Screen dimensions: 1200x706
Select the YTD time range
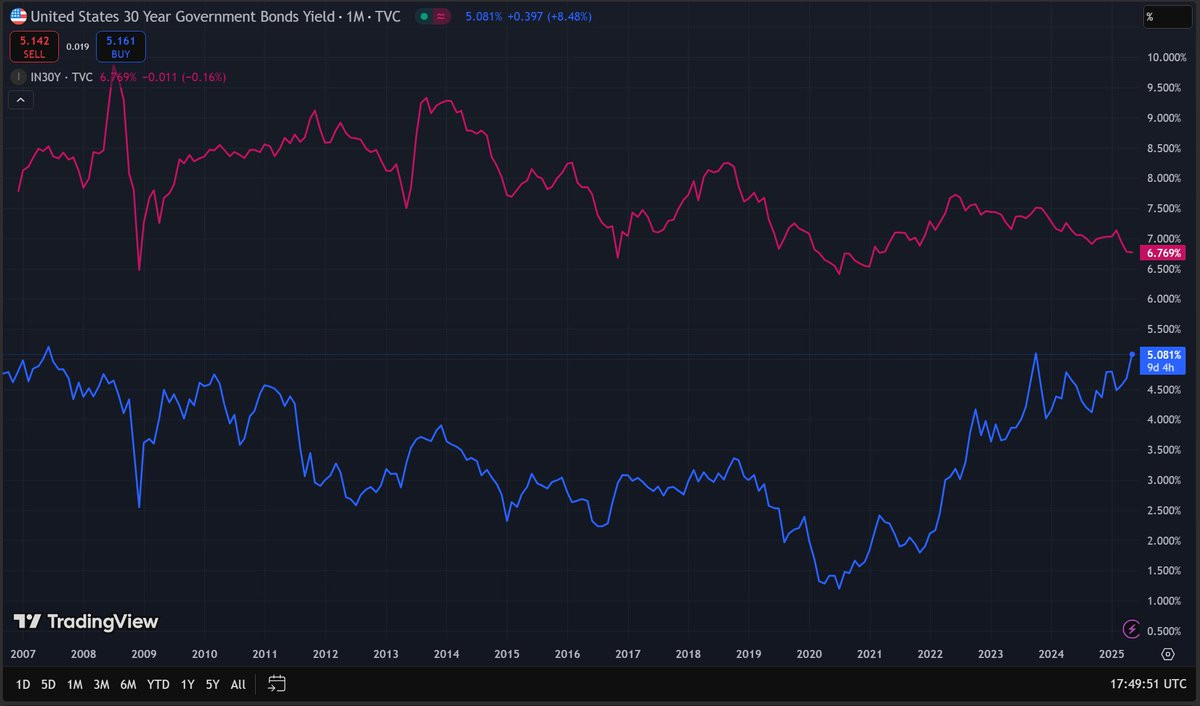tap(158, 685)
